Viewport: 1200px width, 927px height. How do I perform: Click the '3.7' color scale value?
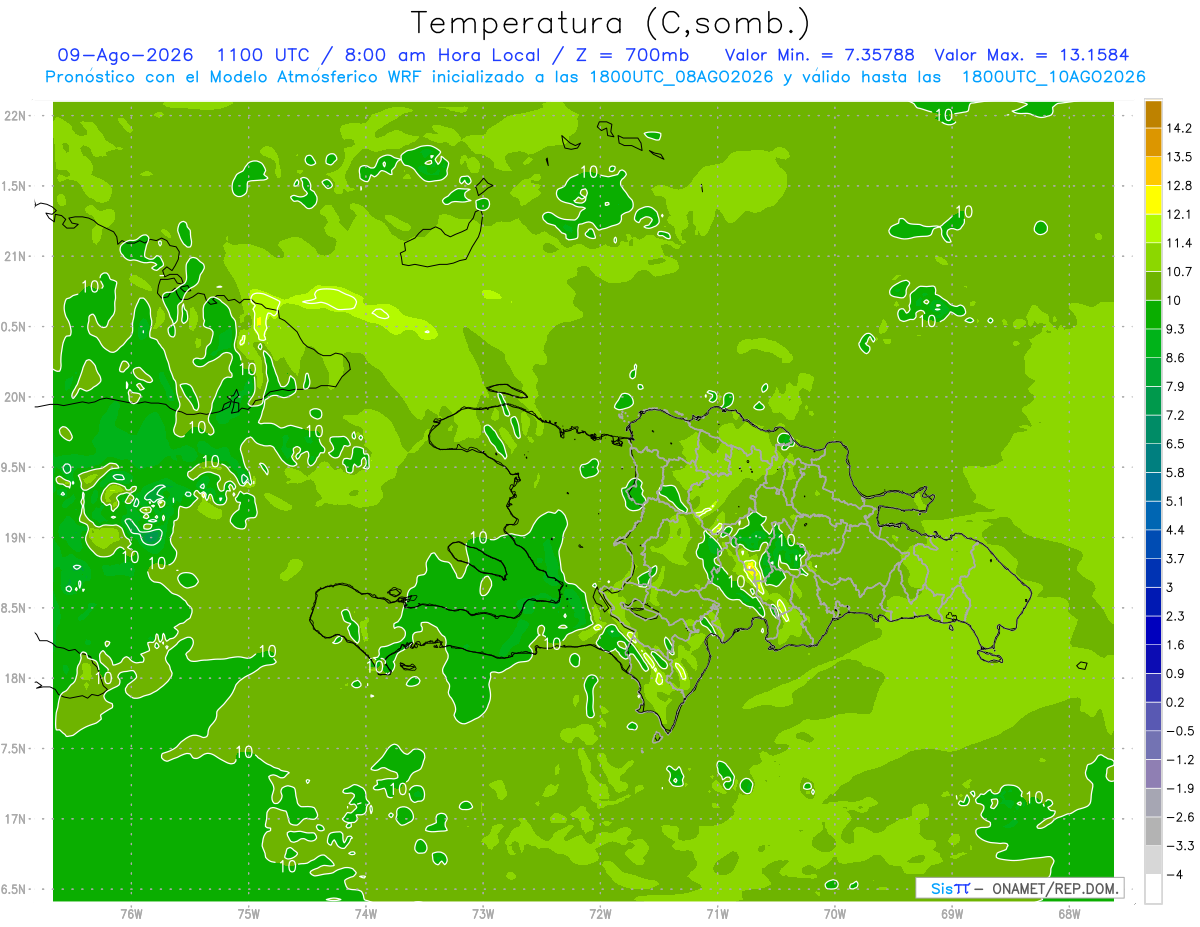[x=1177, y=559]
